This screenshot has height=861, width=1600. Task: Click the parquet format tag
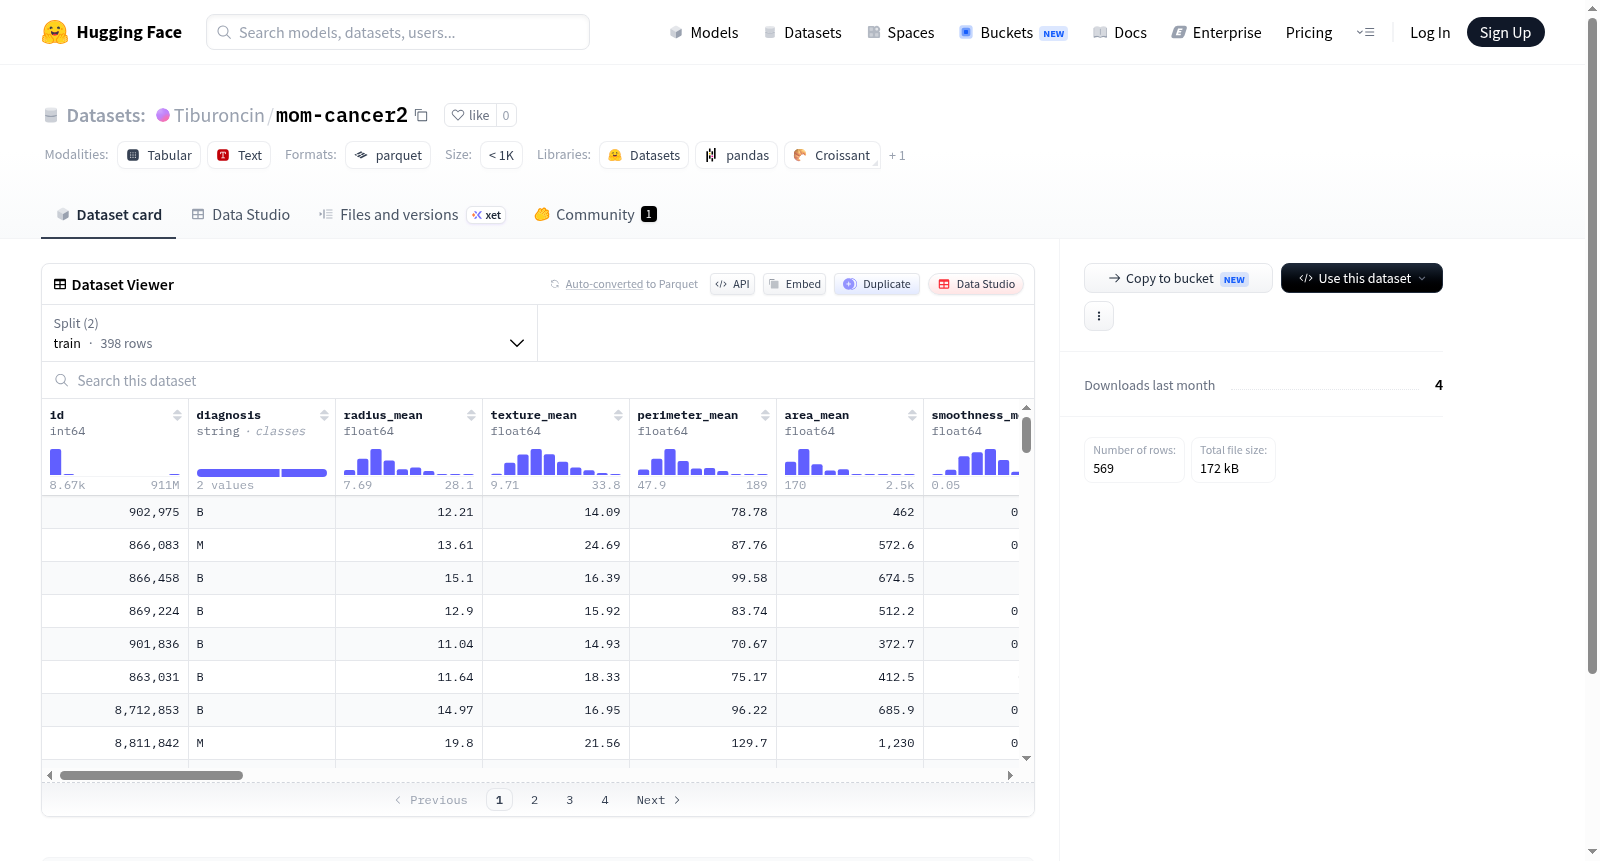[388, 155]
